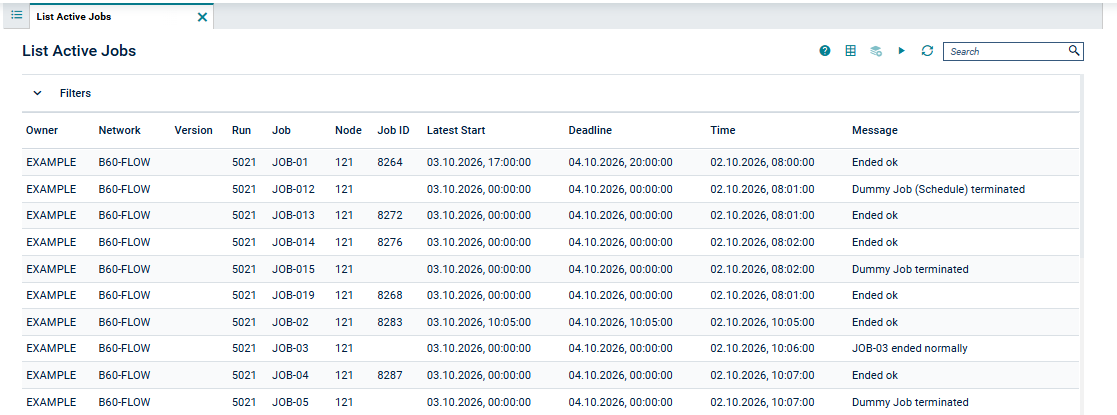Screen dimensions: 1117x415
Task: Click deadline 04.10.2026, 20:00:00
Action: 620,162
